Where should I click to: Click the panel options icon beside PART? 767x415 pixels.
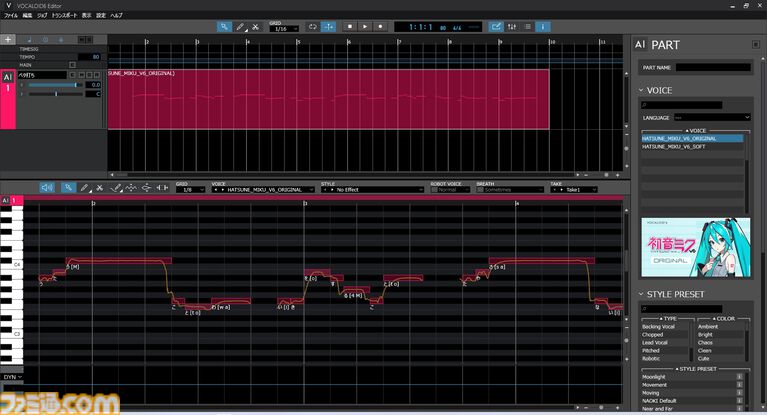[756, 45]
